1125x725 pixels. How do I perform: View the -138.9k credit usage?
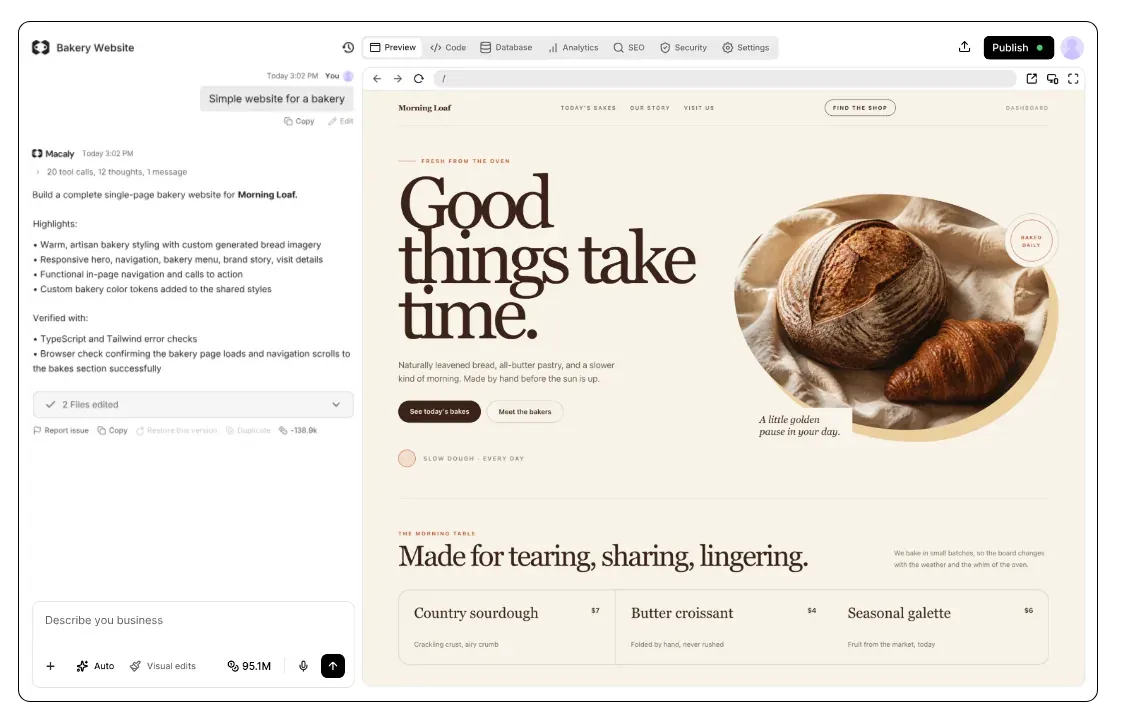point(298,431)
